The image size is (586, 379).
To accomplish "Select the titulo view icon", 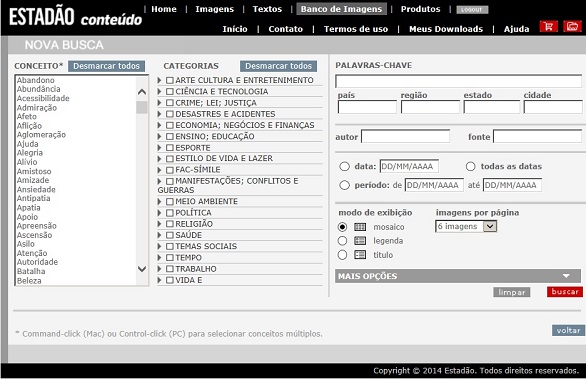I will point(360,255).
